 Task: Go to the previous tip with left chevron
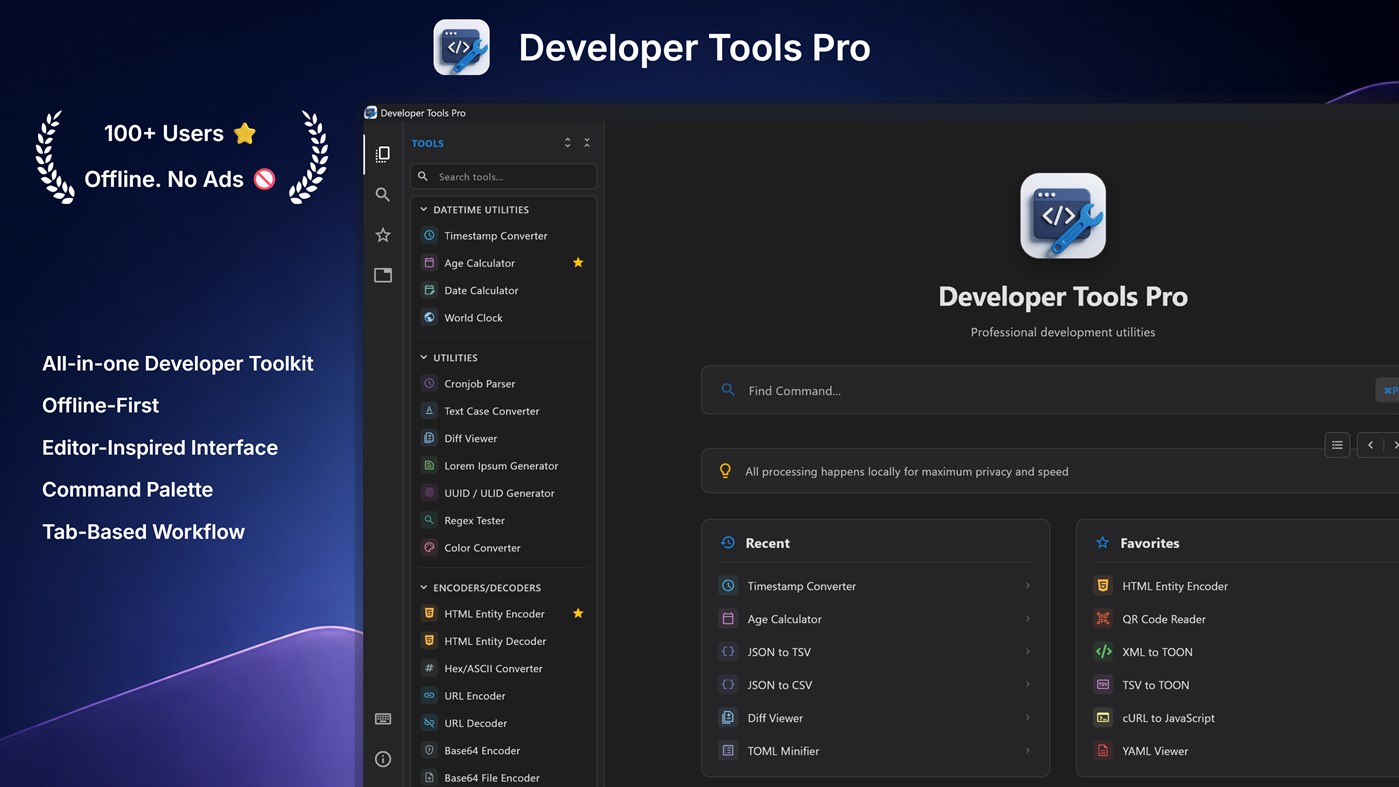coord(1370,445)
